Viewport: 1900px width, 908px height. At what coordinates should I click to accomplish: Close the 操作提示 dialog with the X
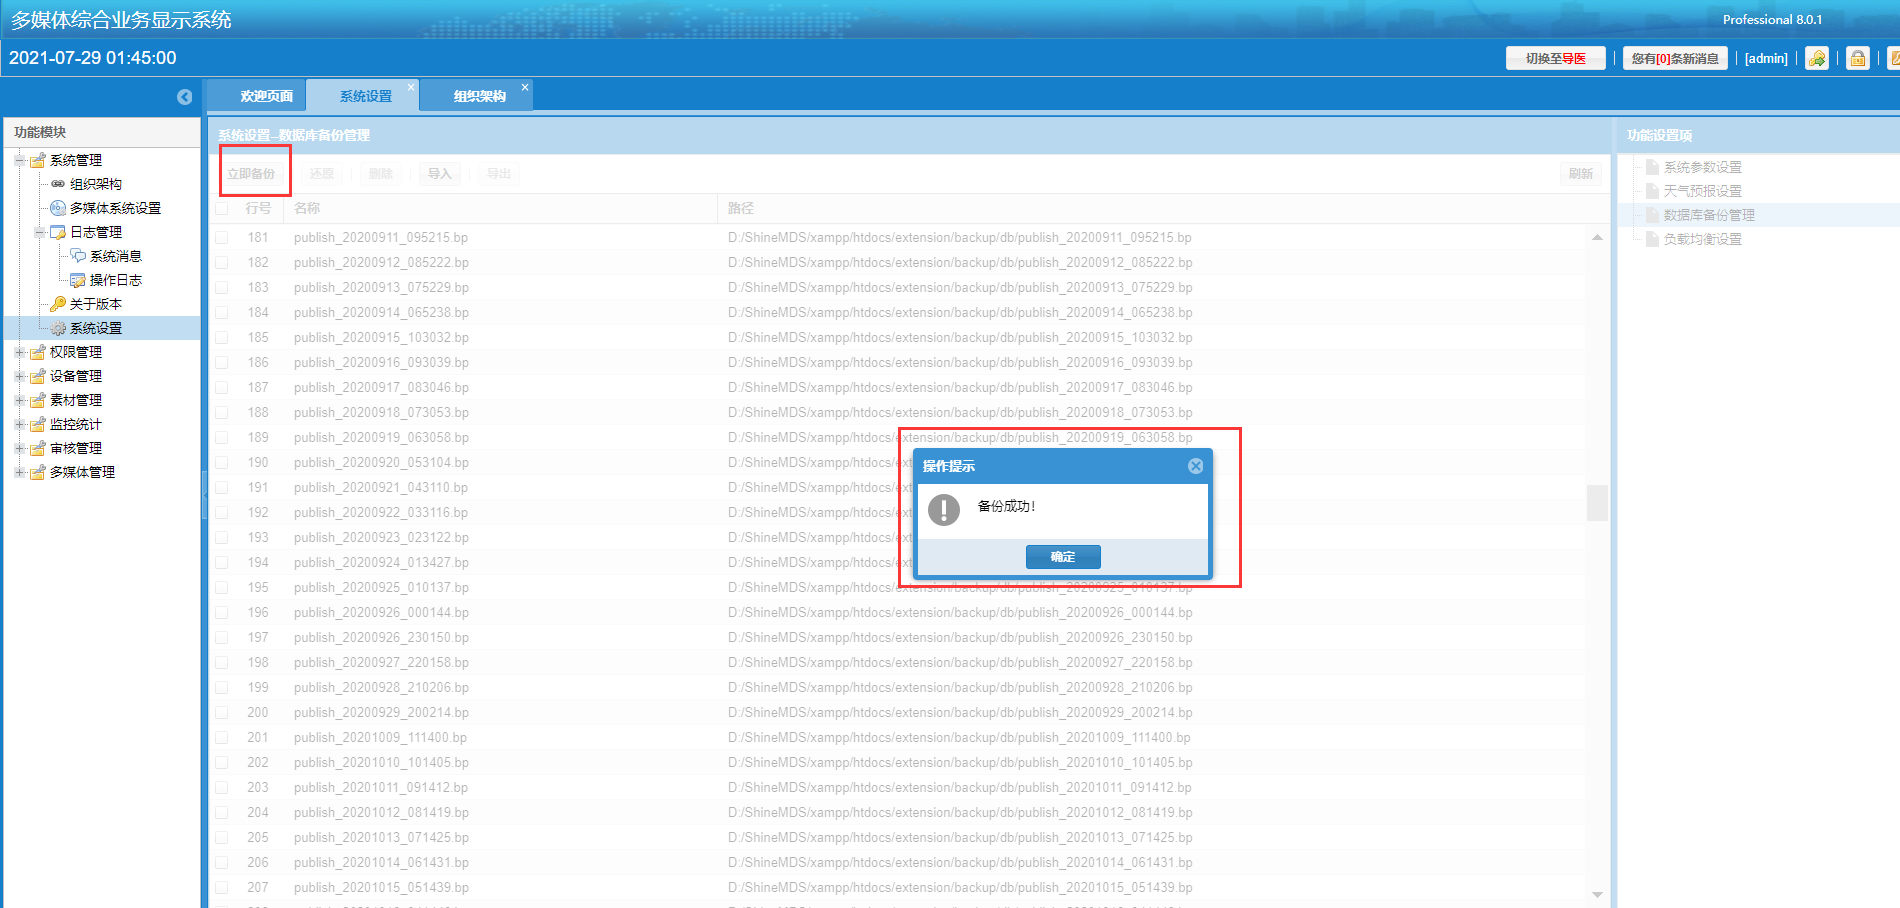(x=1195, y=466)
